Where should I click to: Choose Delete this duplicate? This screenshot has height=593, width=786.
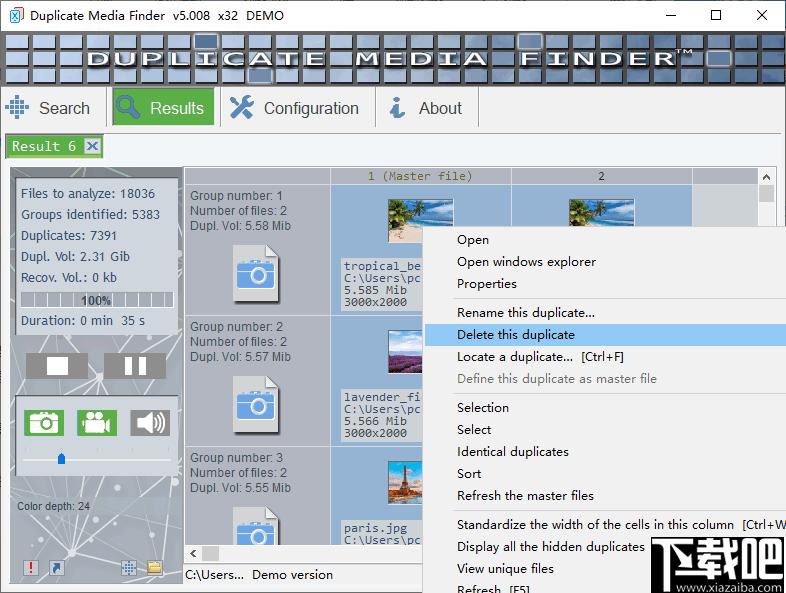pyautogui.click(x=605, y=335)
